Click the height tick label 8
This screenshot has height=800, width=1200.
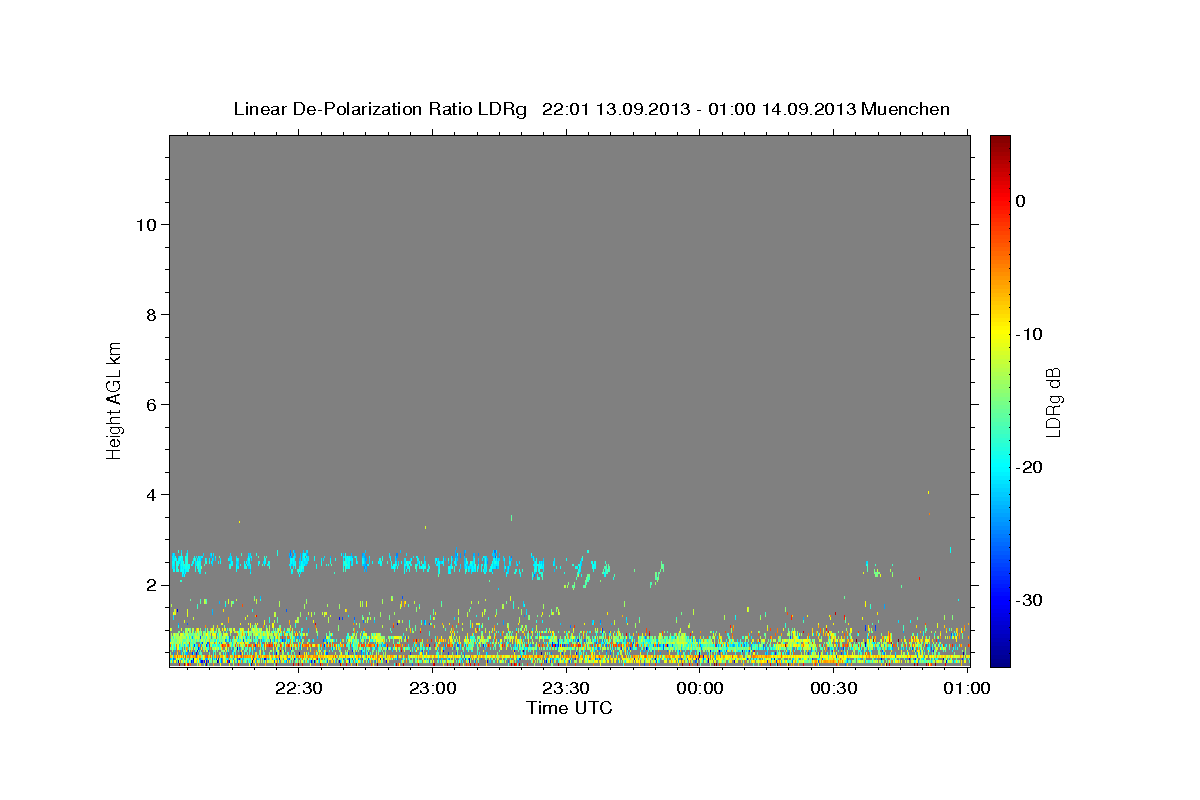(150, 315)
